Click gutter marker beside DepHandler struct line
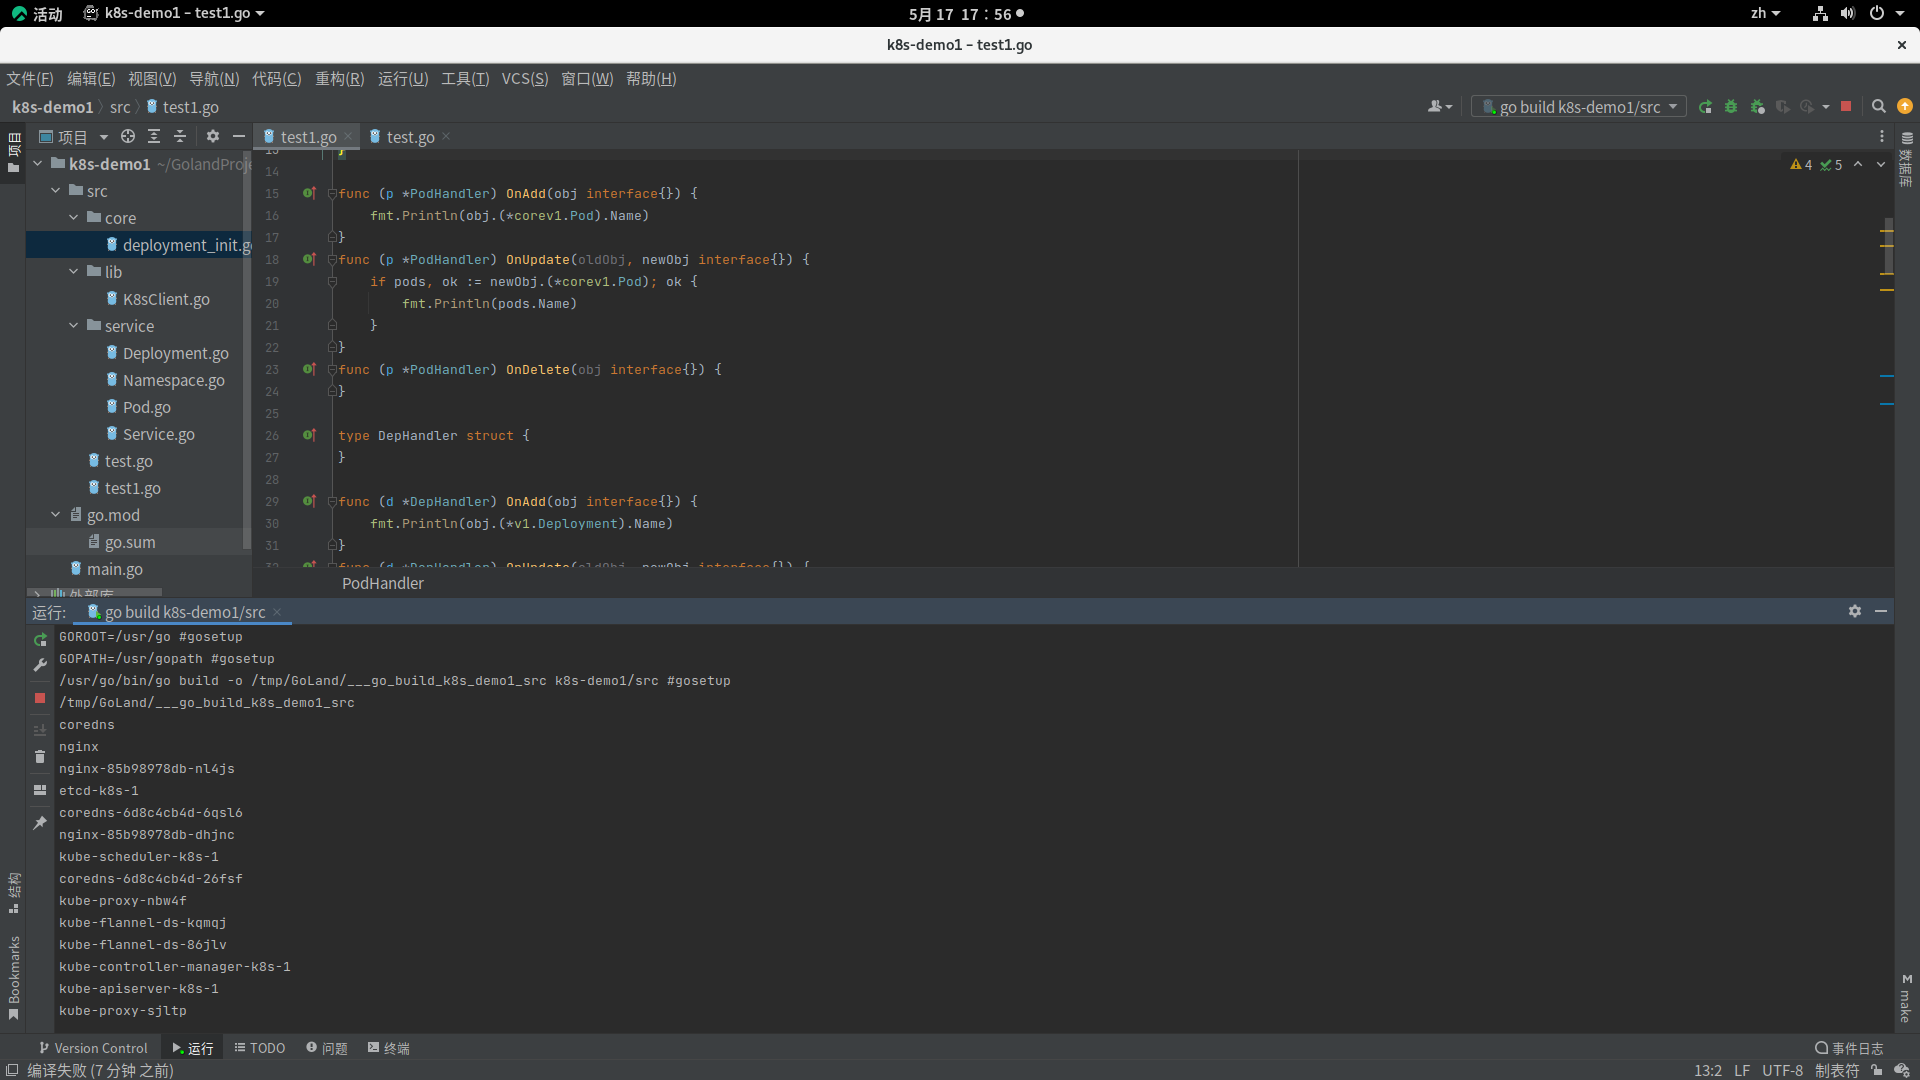This screenshot has height=1080, width=1920. click(x=309, y=435)
